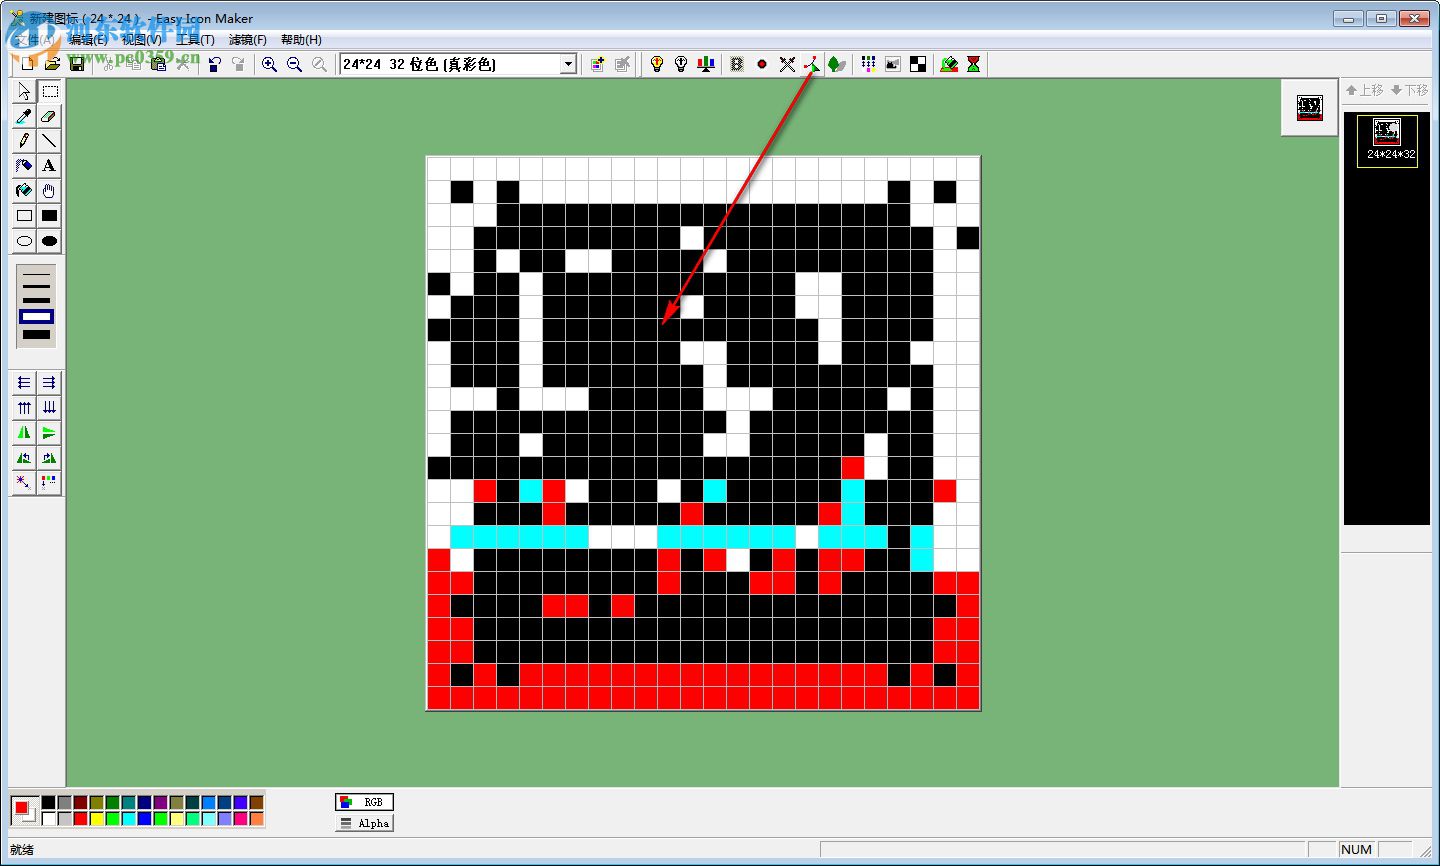1440x866 pixels.
Task: Select the filled ellipse shape tool
Action: pyautogui.click(x=49, y=240)
